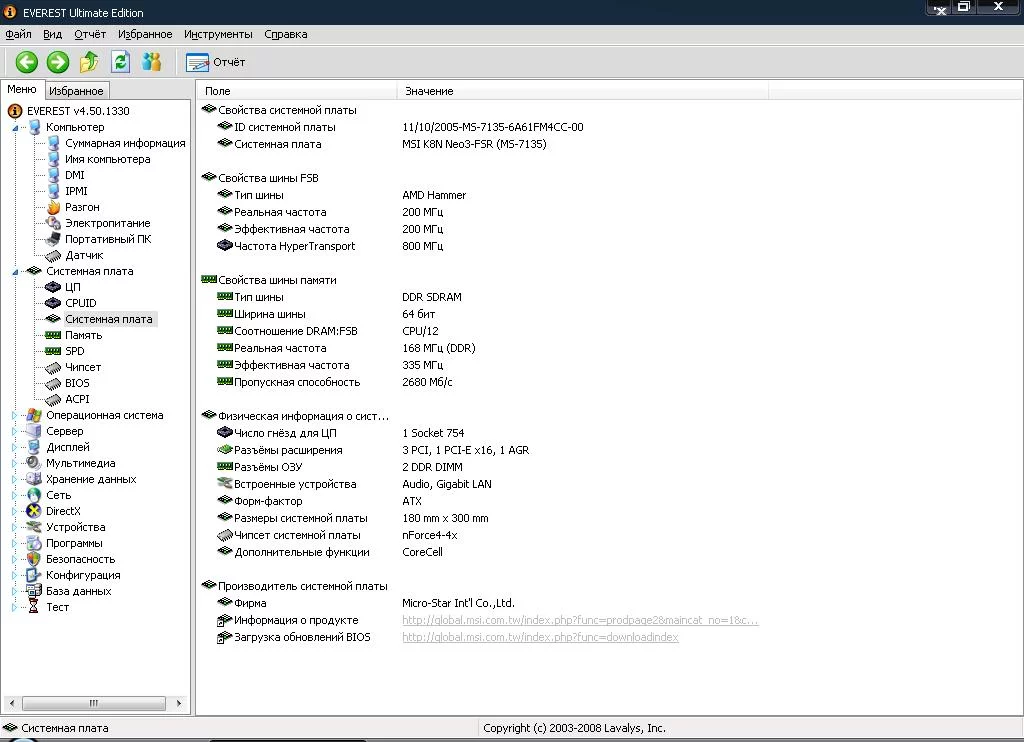Click the up-level folder arrow icon
Viewport: 1024px width, 742px height.
[89, 62]
